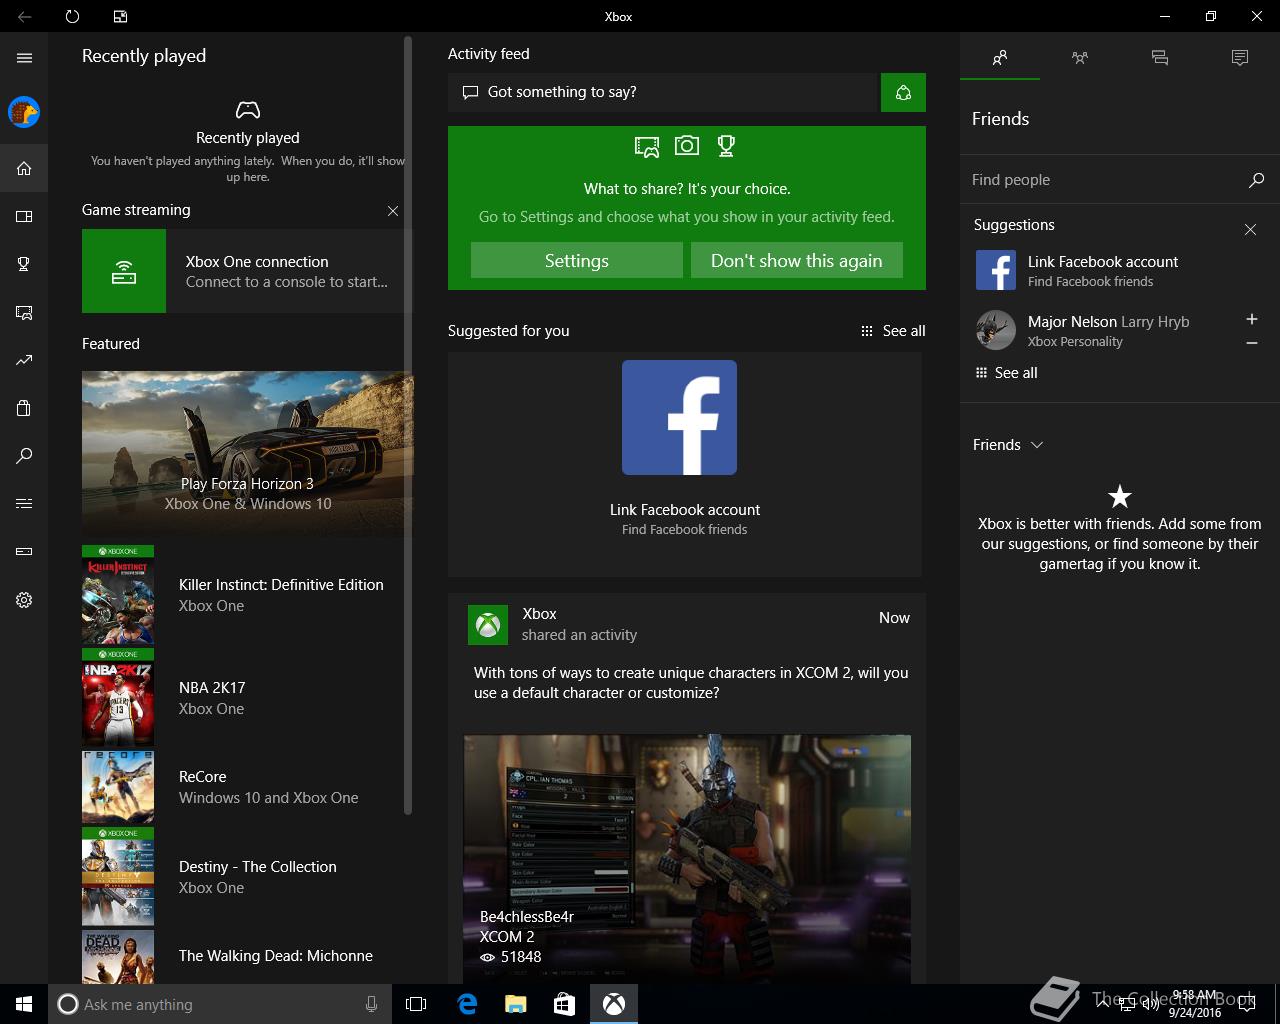This screenshot has height=1024, width=1280.
Task: Click the refresh icon in title bar
Action: [72, 16]
